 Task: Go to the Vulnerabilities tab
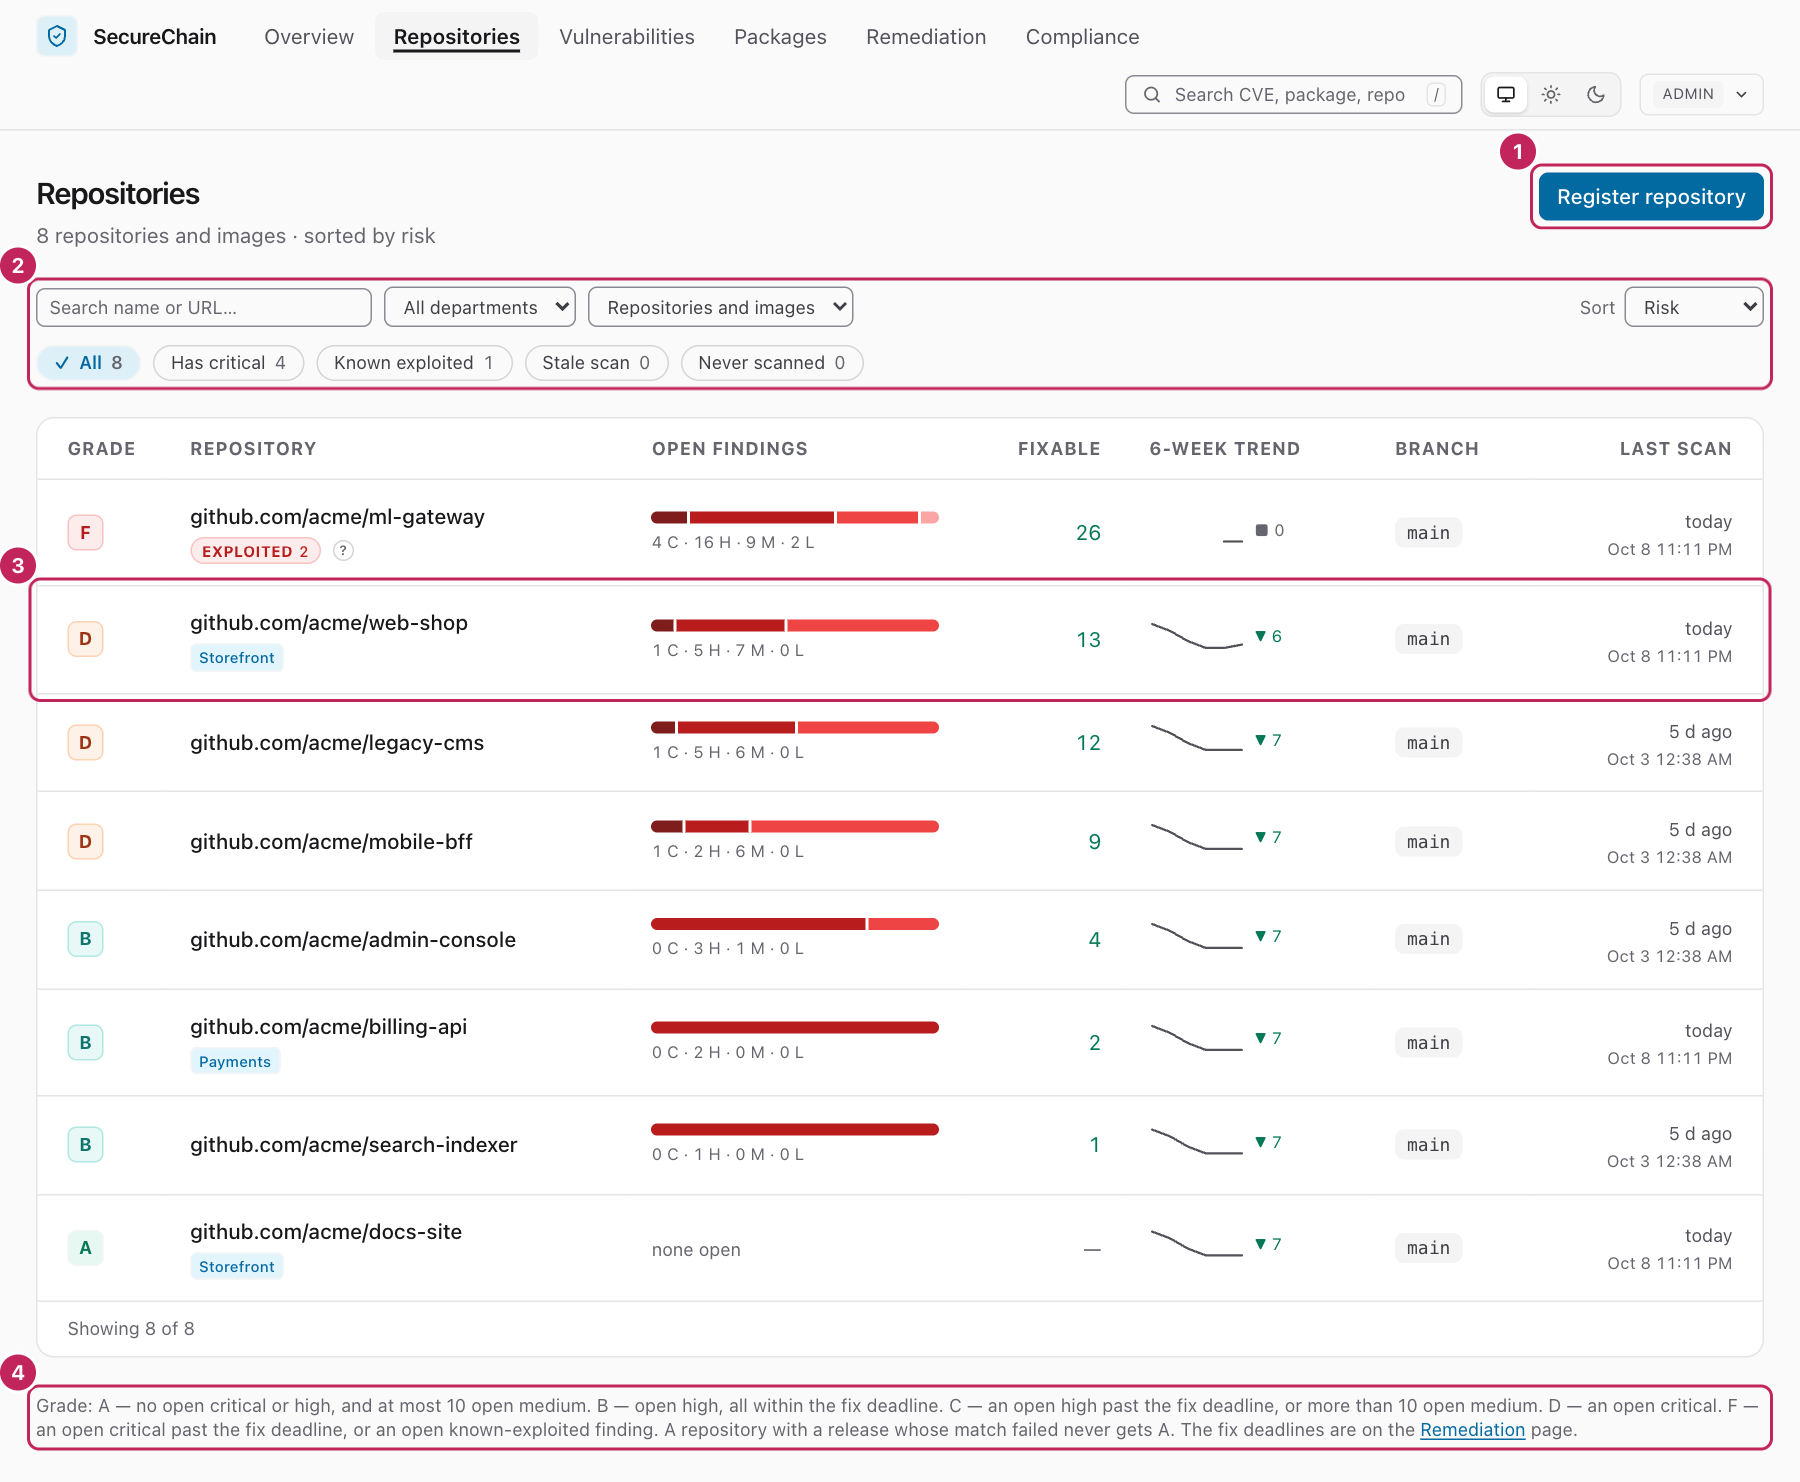click(627, 37)
